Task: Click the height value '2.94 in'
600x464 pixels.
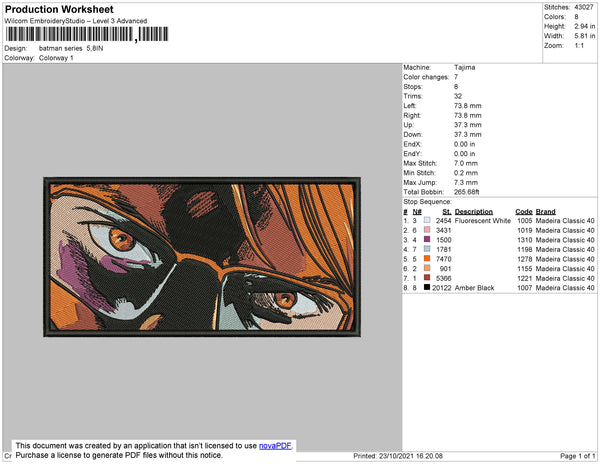Action: pyautogui.click(x=584, y=26)
